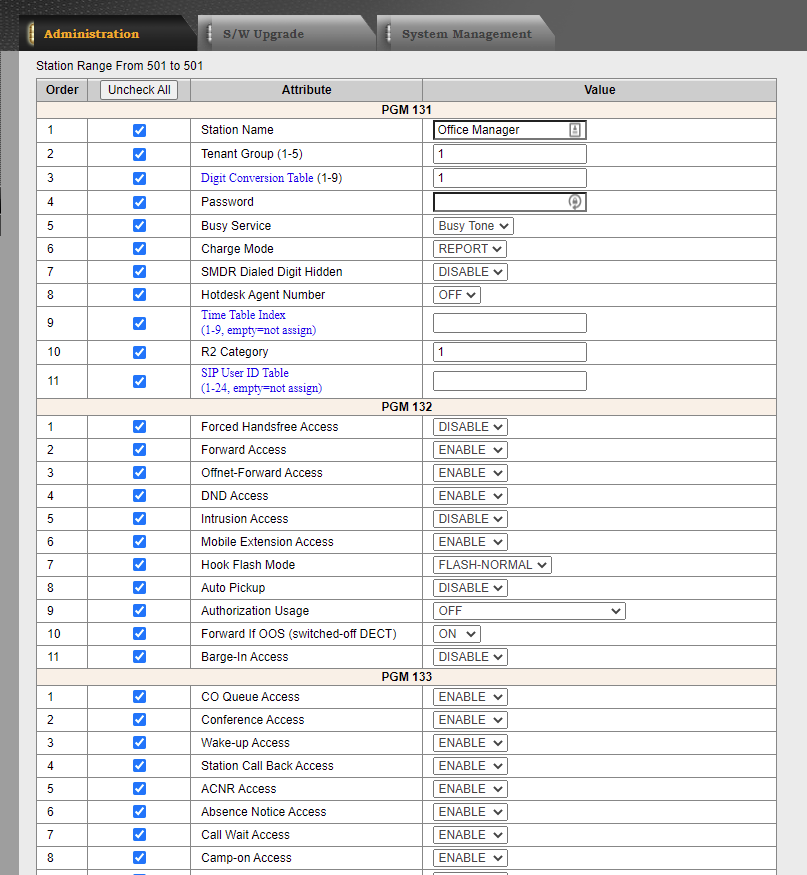The height and width of the screenshot is (875, 807).
Task: Switch to the S/W Upgrade tab
Action: tap(263, 34)
